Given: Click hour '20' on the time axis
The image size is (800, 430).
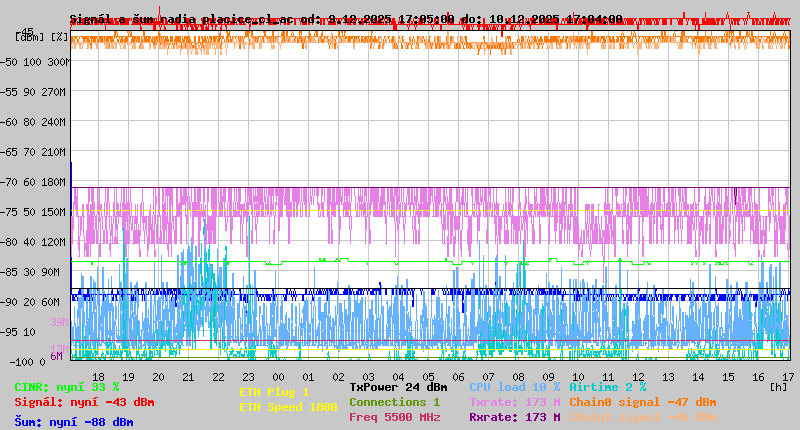Looking at the screenshot, I should coord(159,377).
